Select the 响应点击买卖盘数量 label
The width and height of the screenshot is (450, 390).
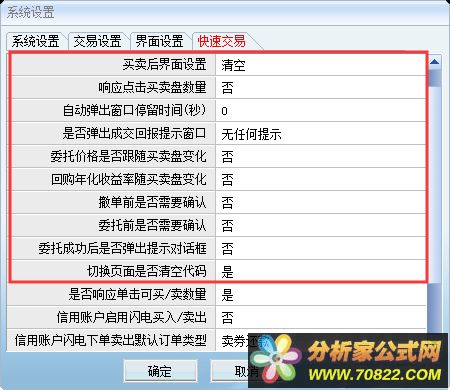(152, 88)
